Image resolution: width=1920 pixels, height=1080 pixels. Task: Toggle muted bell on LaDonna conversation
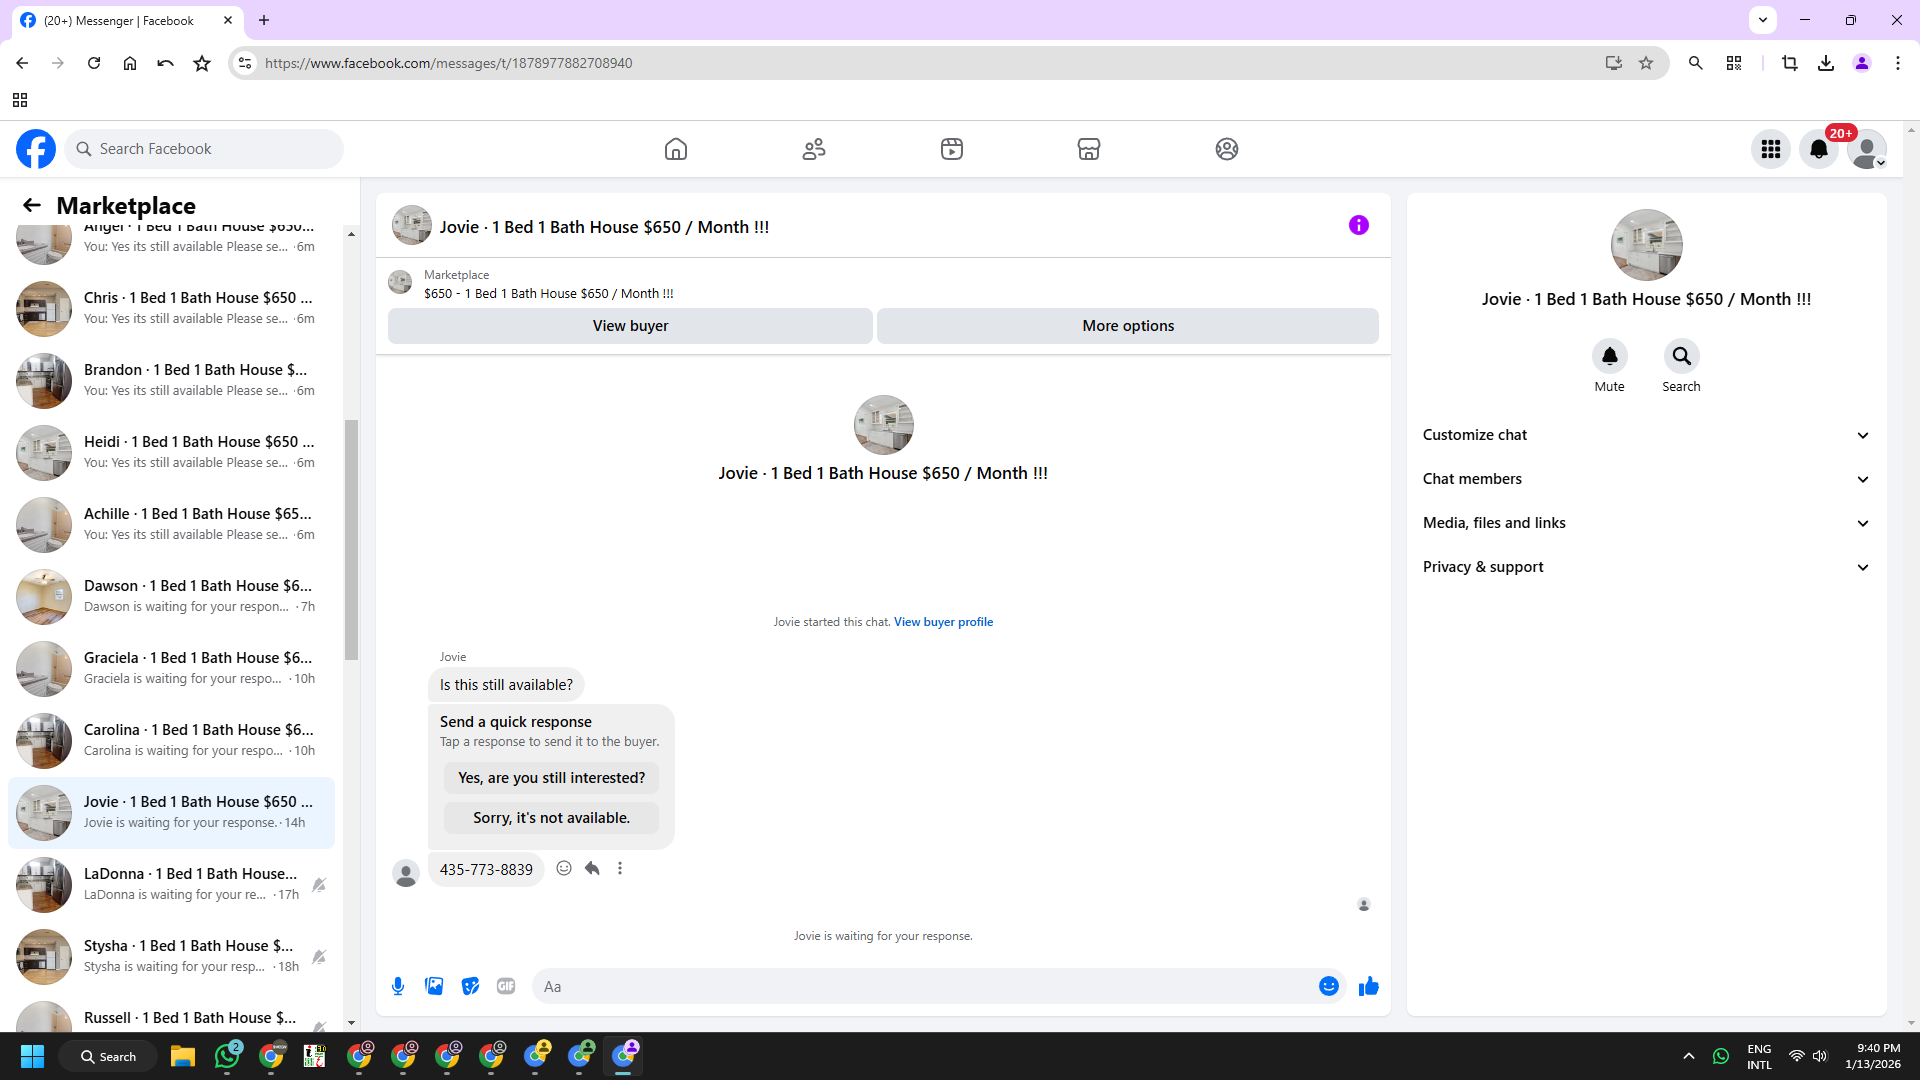click(319, 885)
